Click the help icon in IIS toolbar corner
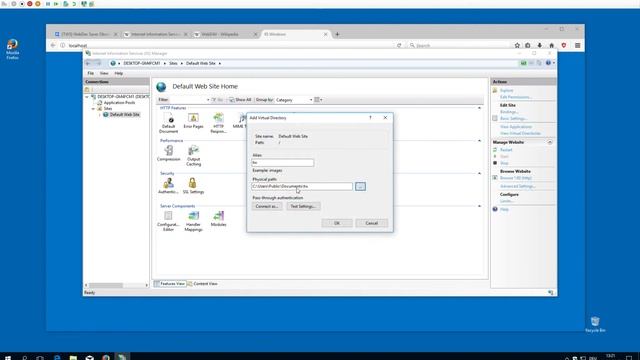 pos(548,63)
